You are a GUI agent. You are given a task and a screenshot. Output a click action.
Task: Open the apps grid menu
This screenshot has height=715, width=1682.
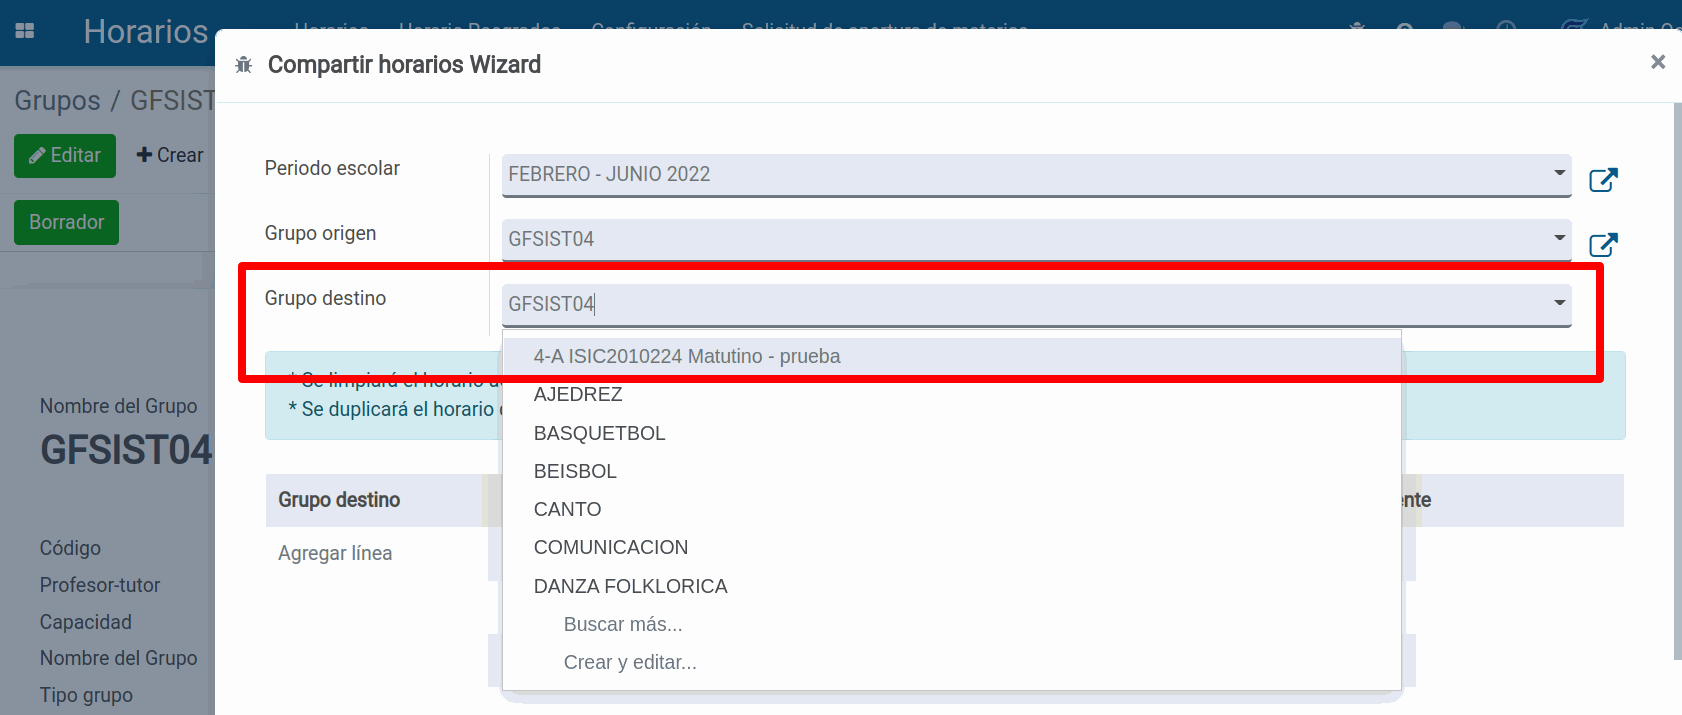25,31
